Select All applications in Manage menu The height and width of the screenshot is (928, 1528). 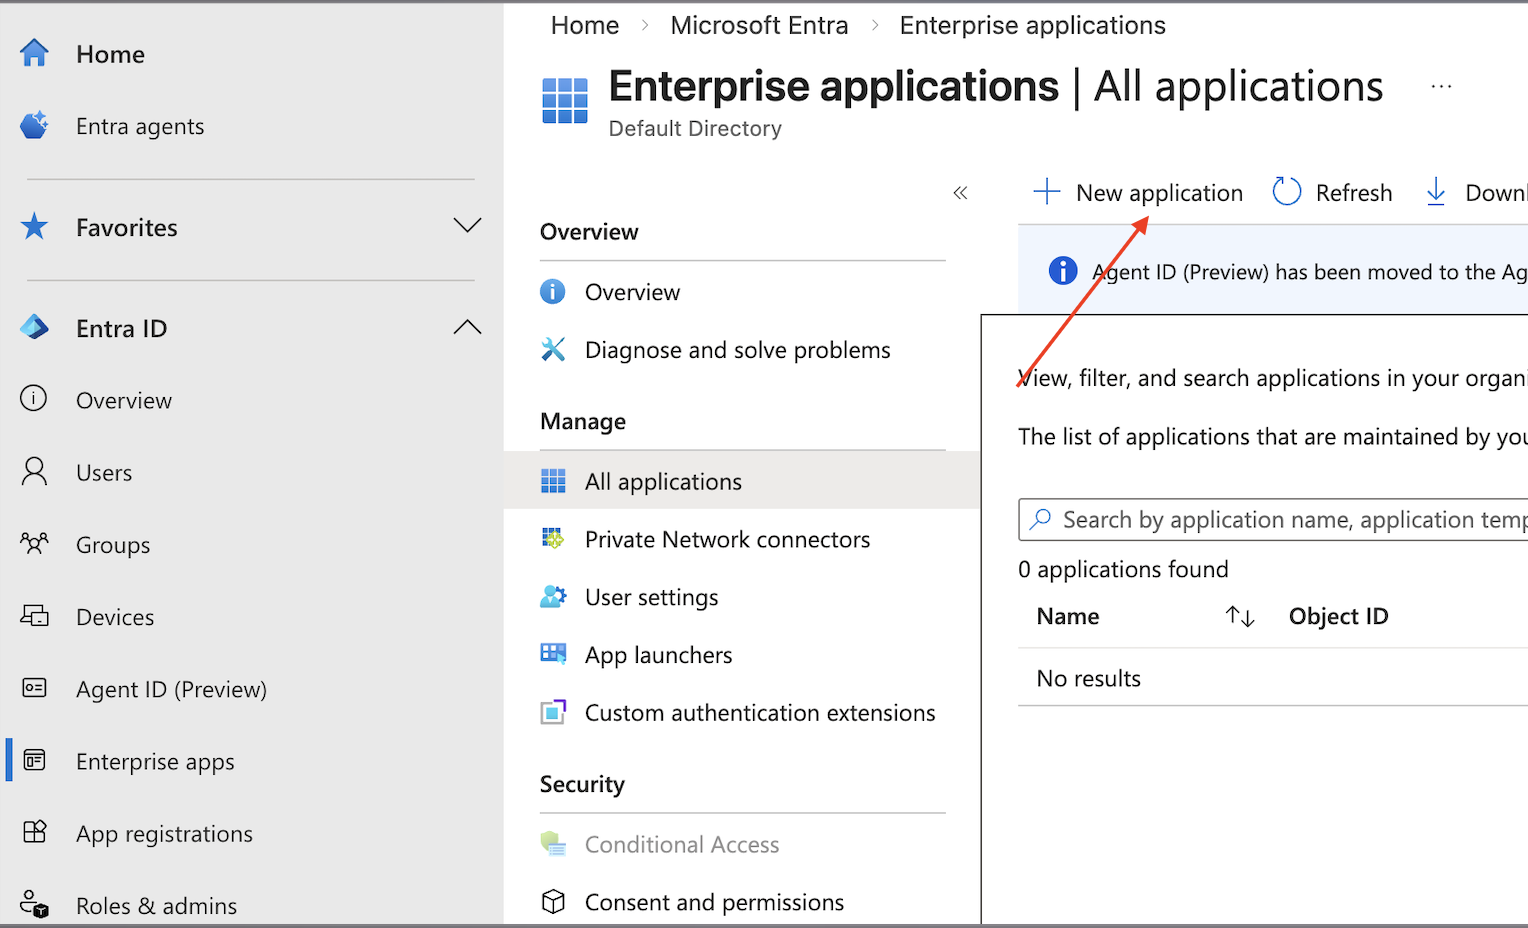pyautogui.click(x=663, y=482)
